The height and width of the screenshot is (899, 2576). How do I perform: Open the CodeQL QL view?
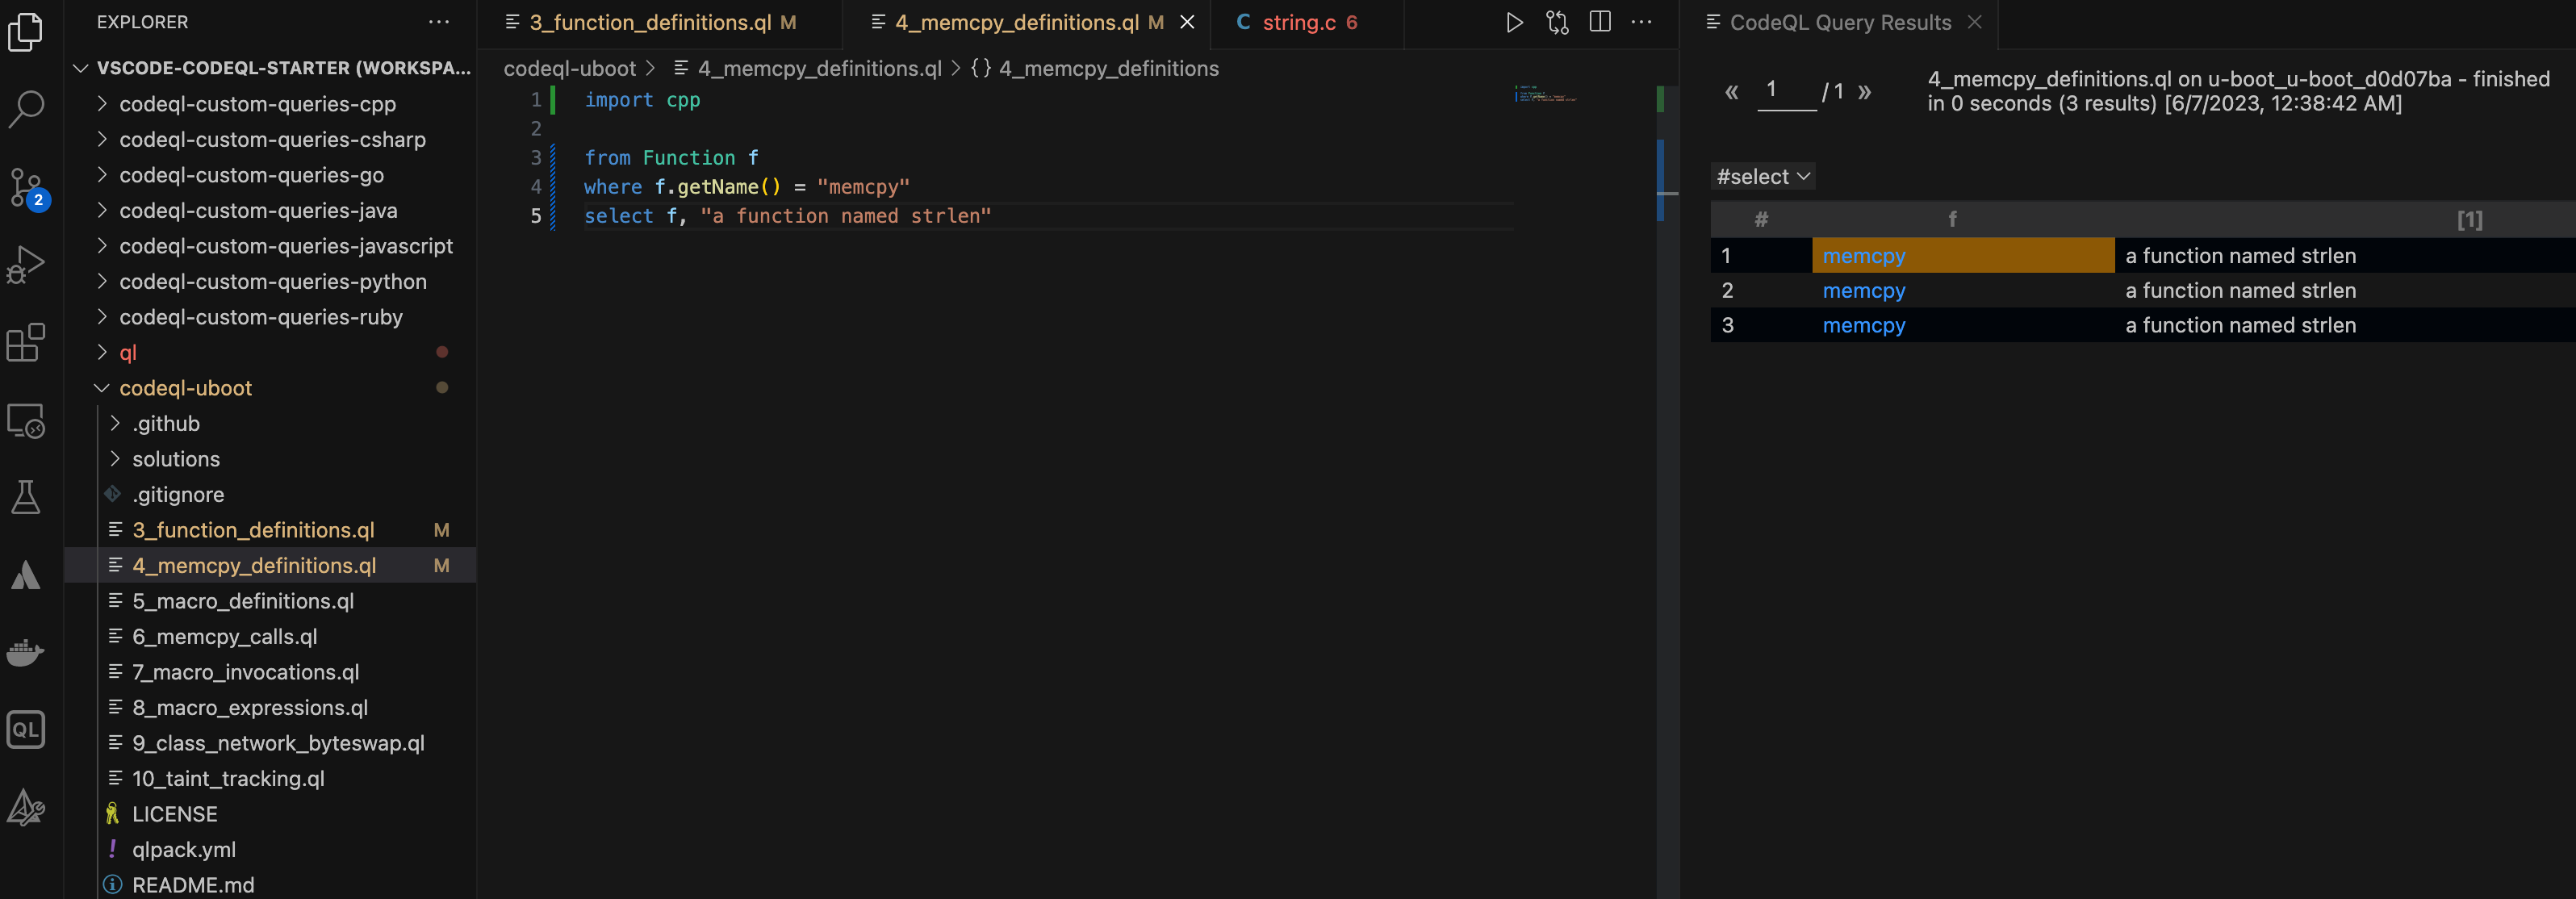point(25,729)
